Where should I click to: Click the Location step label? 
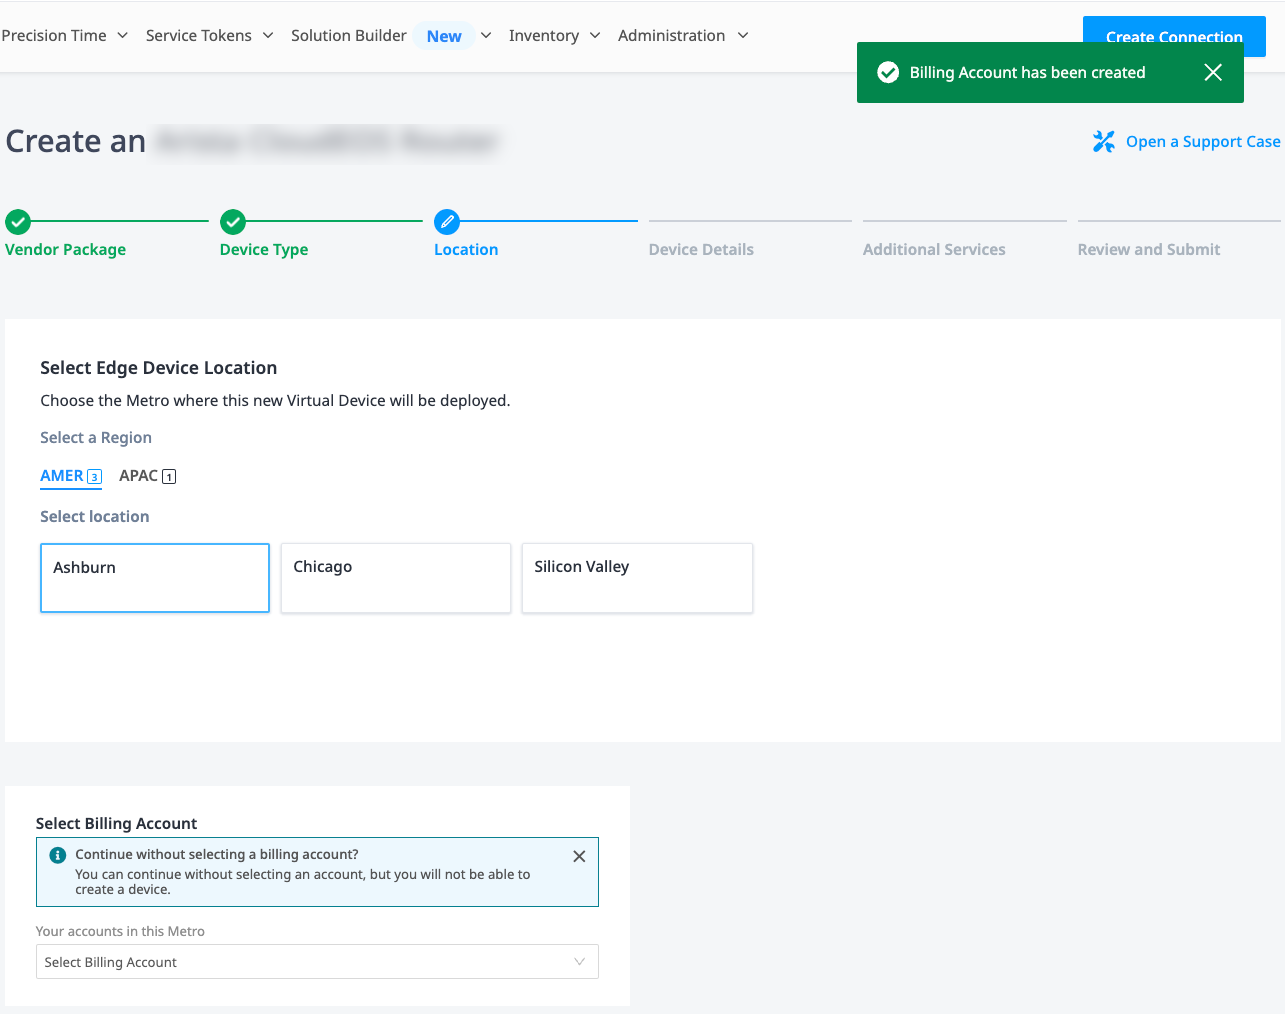point(466,250)
